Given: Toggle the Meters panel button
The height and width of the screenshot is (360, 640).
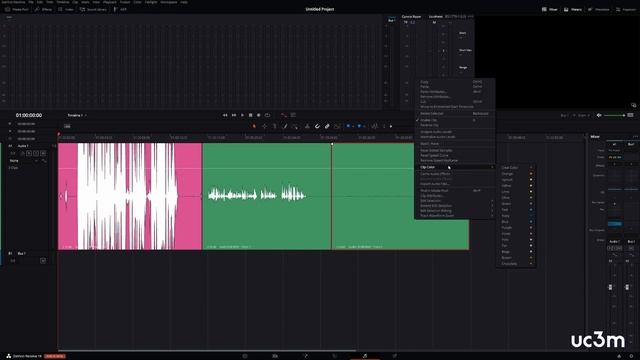Looking at the screenshot, I should [573, 9].
